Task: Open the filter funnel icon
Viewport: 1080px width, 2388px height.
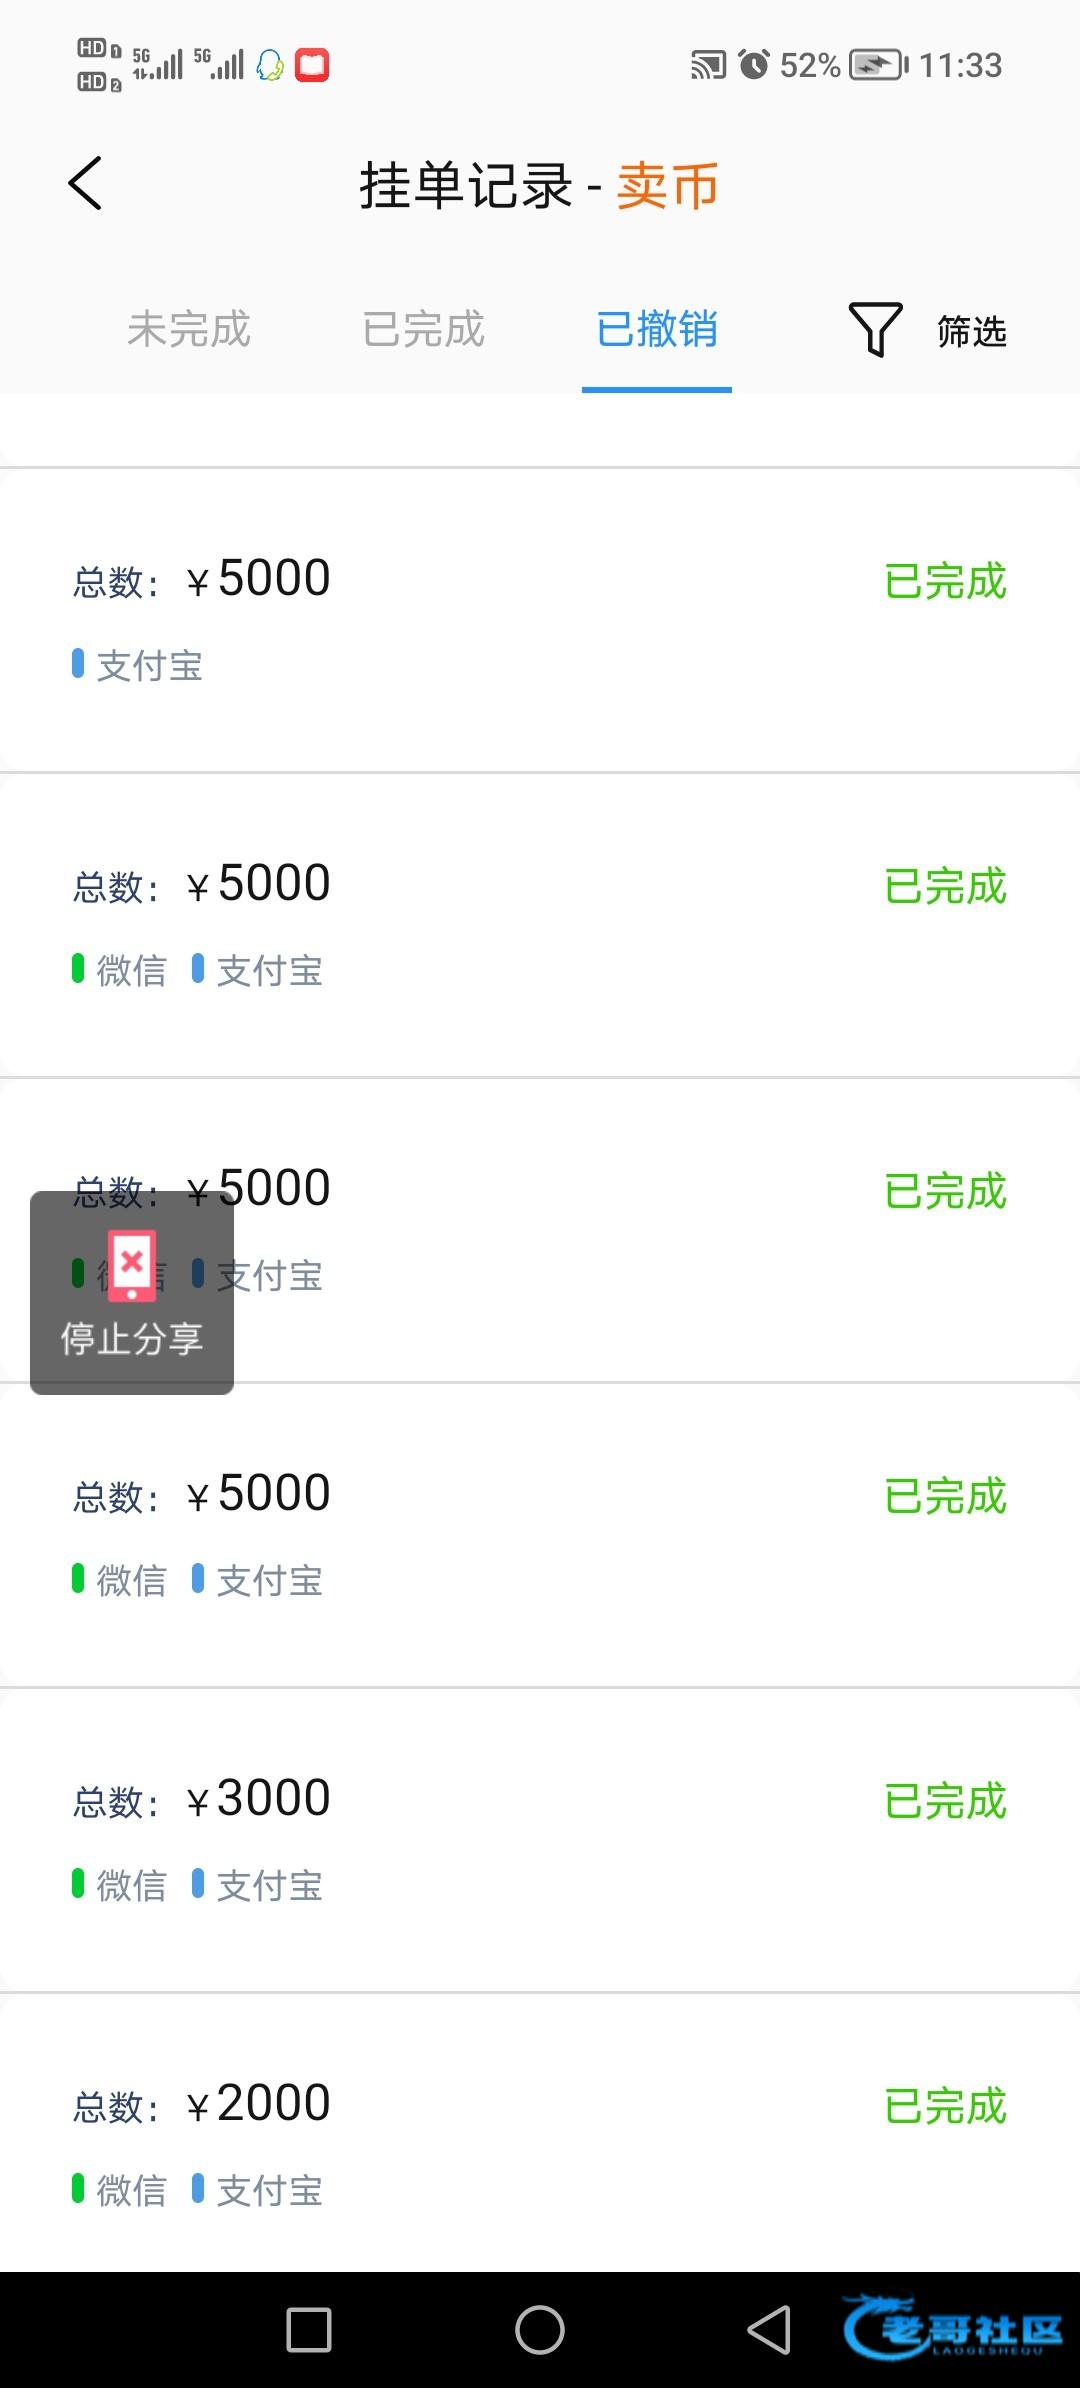Action: pos(875,329)
